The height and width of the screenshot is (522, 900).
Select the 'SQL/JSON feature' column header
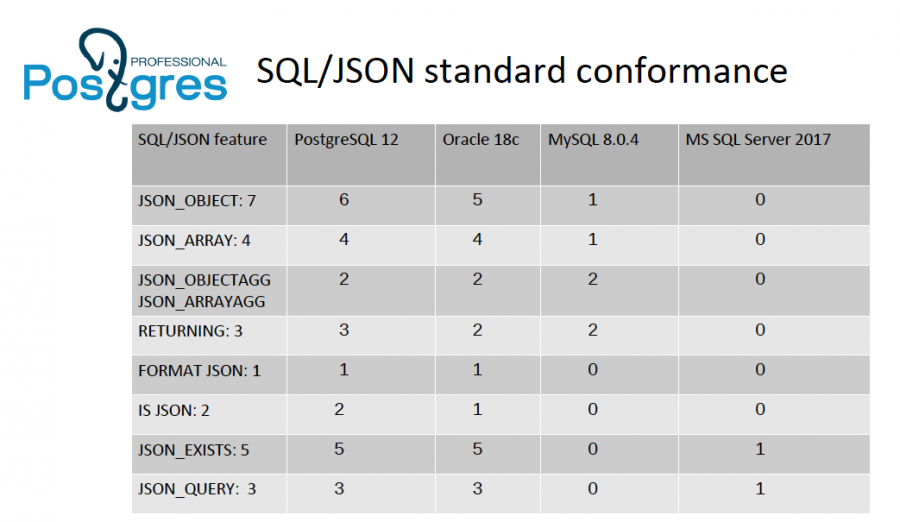click(x=202, y=140)
